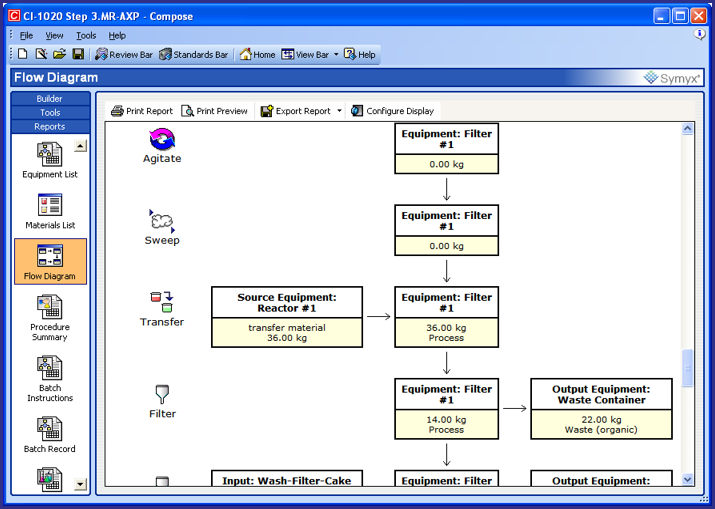Open the Materials List report

49,211
